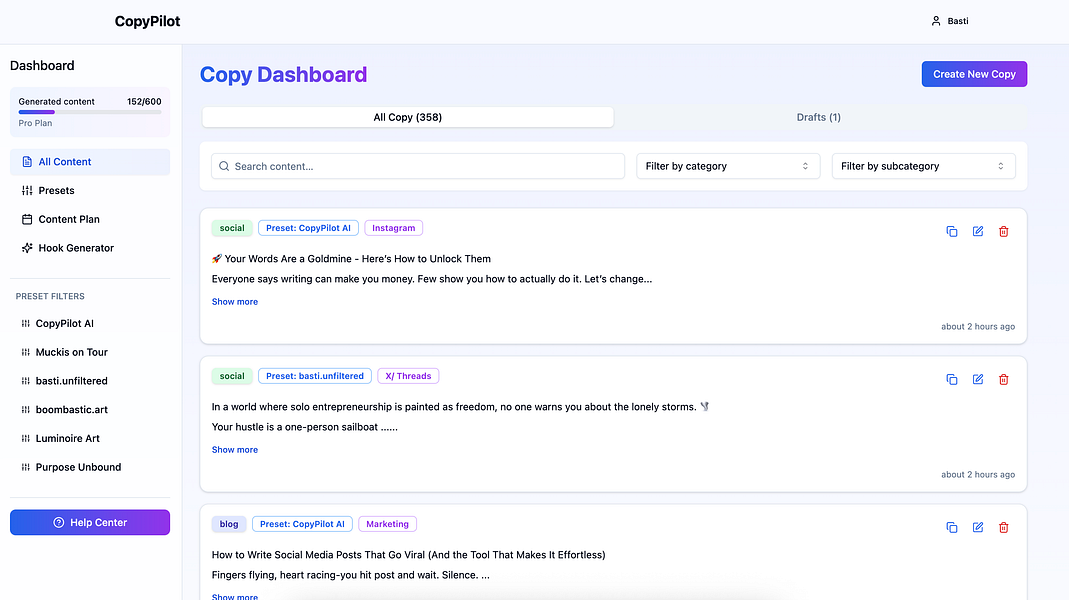Open the Filter by subcategory dropdown
Screen dimensions: 1069x600
(x=922, y=165)
